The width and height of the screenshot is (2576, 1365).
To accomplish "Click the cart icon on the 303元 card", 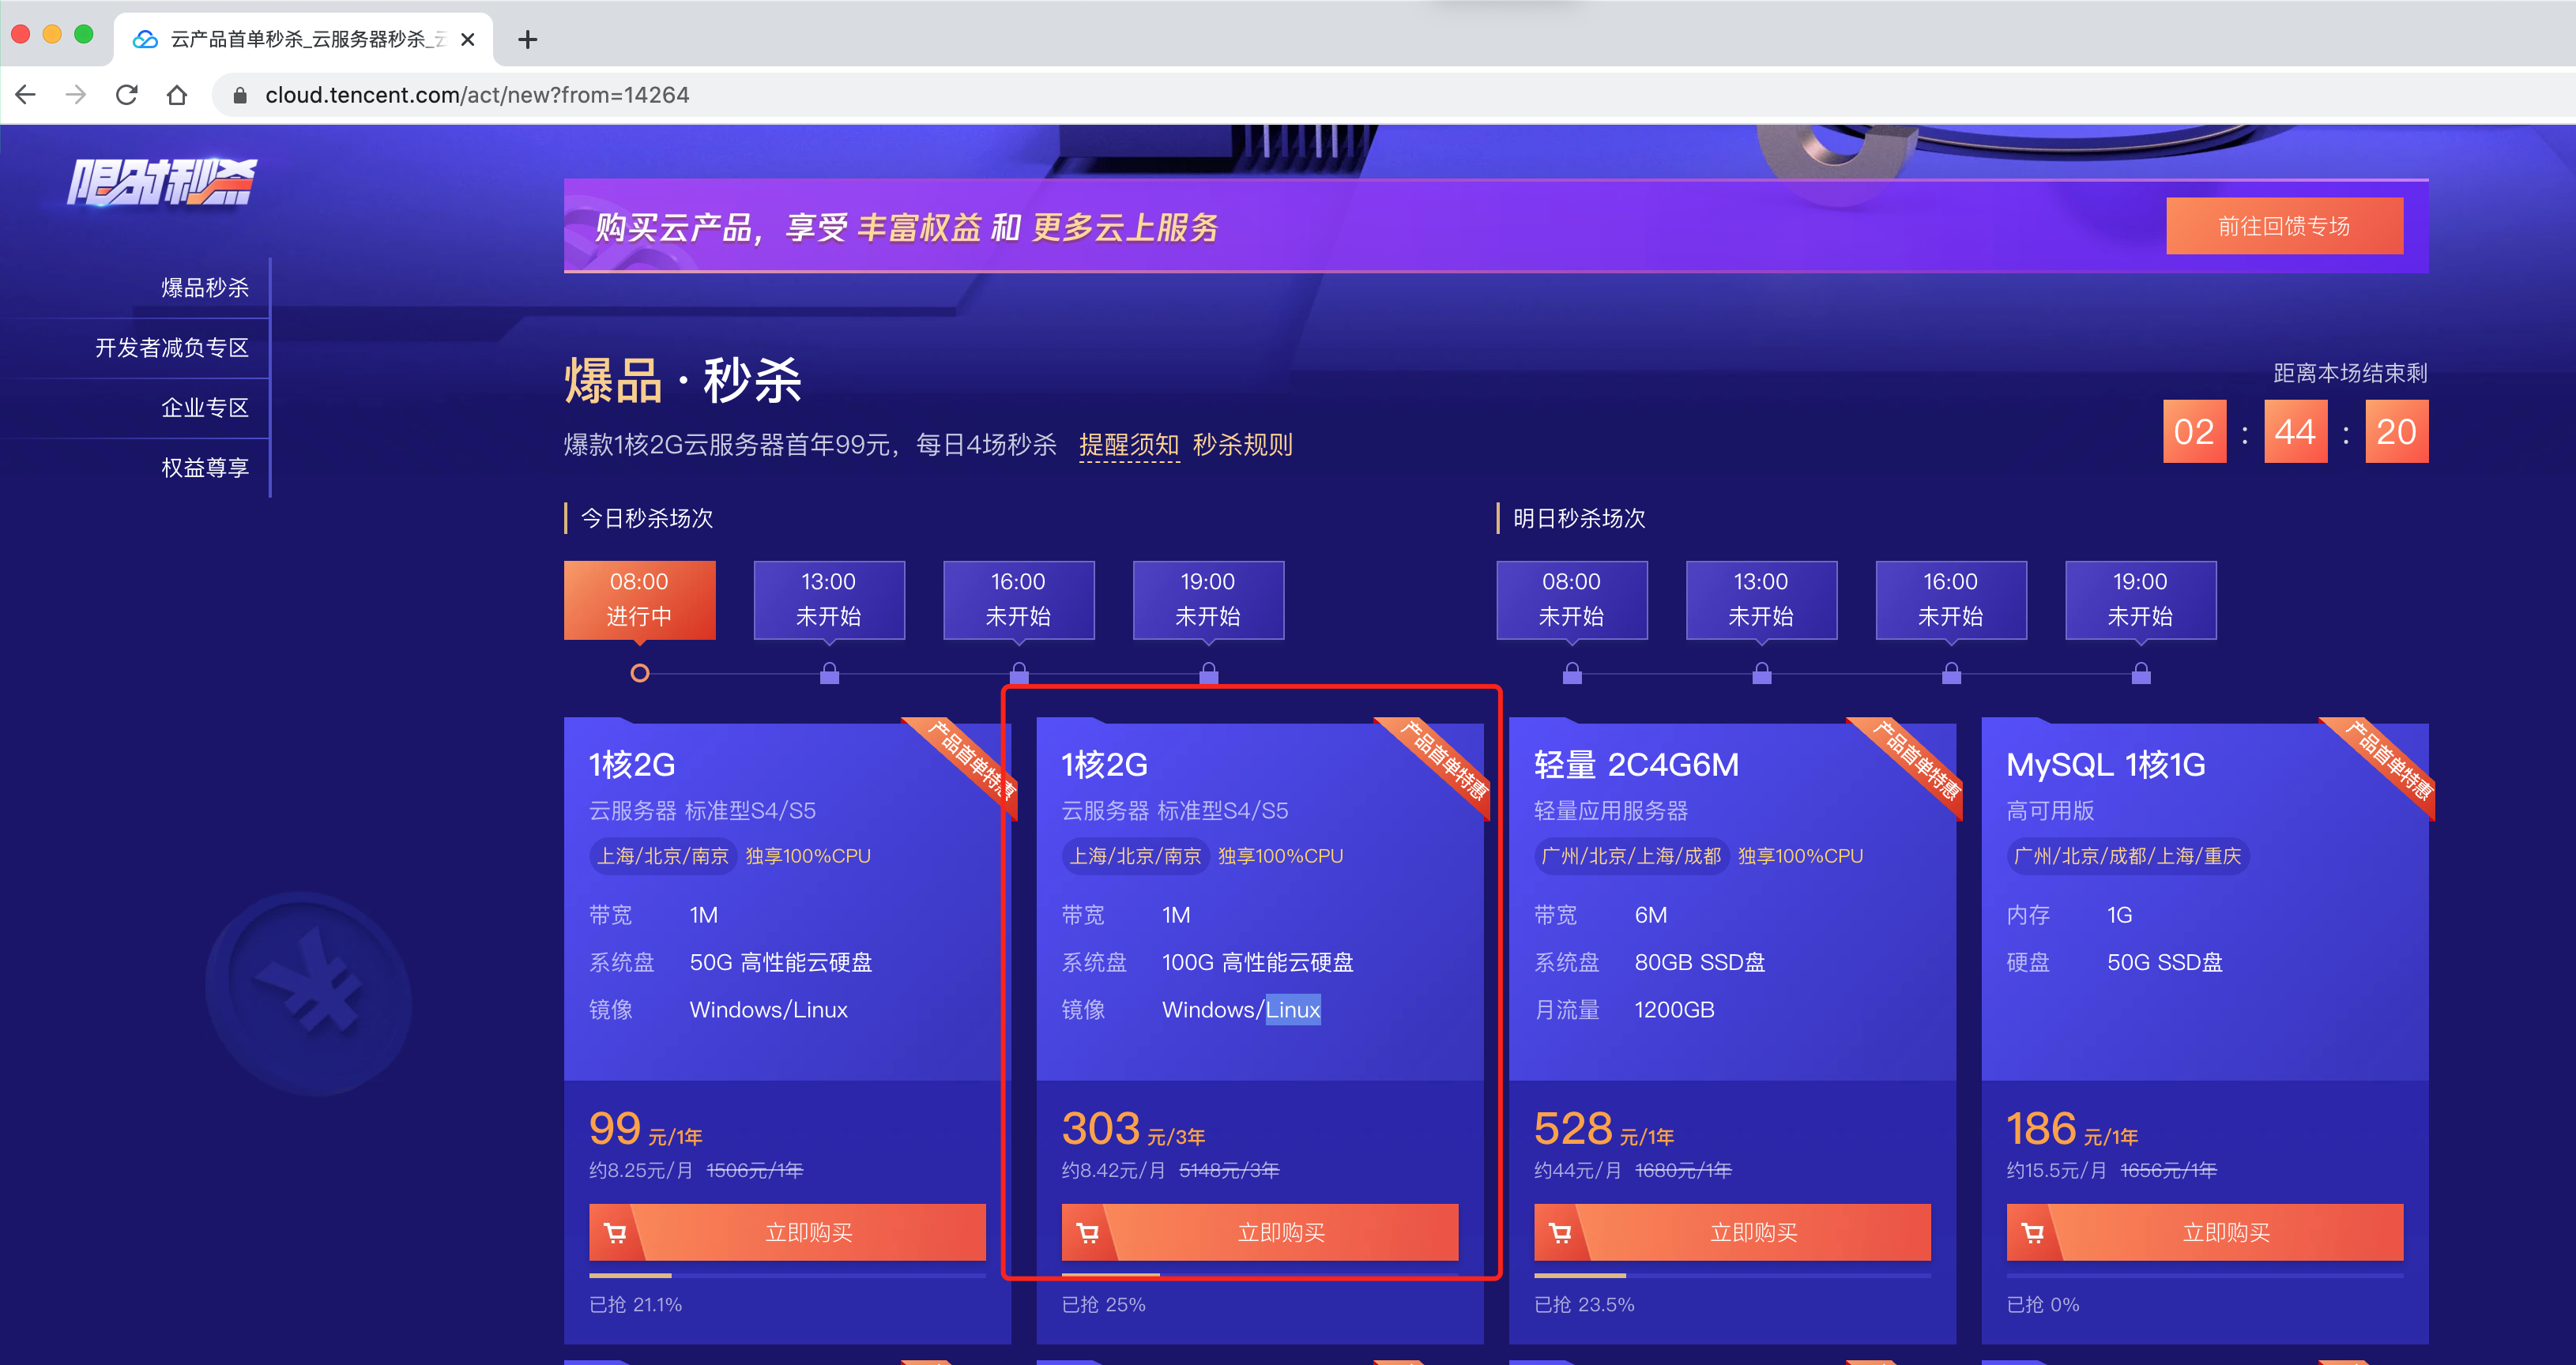I will click(x=1088, y=1233).
